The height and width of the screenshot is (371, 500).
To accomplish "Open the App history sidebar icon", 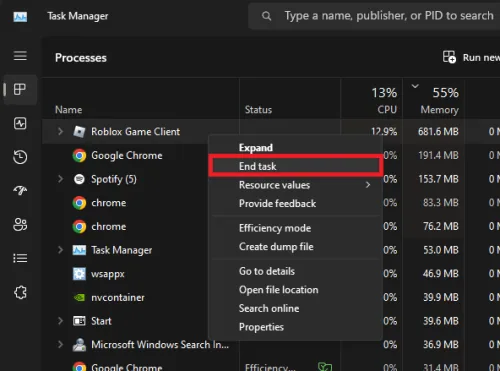I will coord(20,157).
